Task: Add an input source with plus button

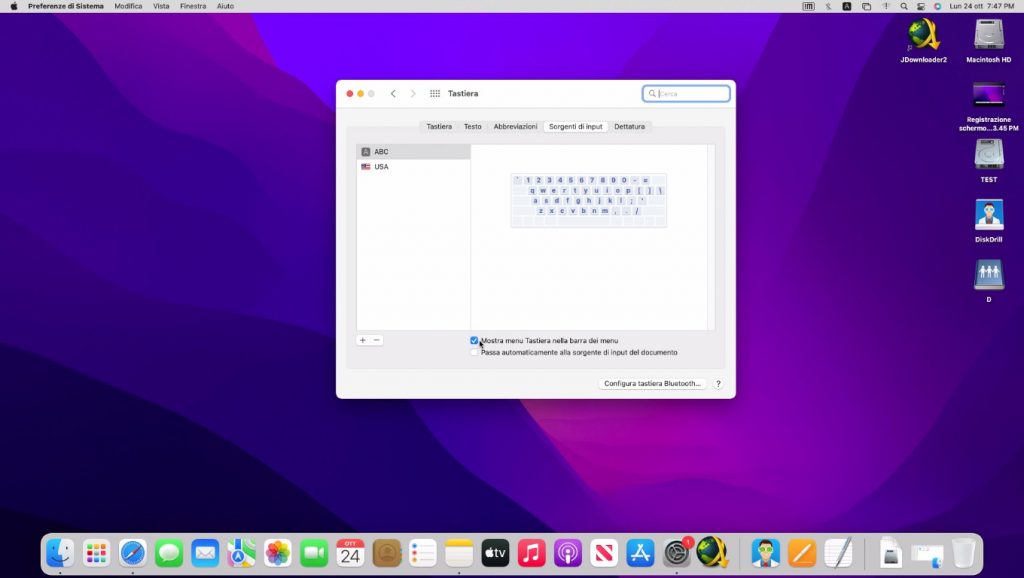Action: [363, 340]
